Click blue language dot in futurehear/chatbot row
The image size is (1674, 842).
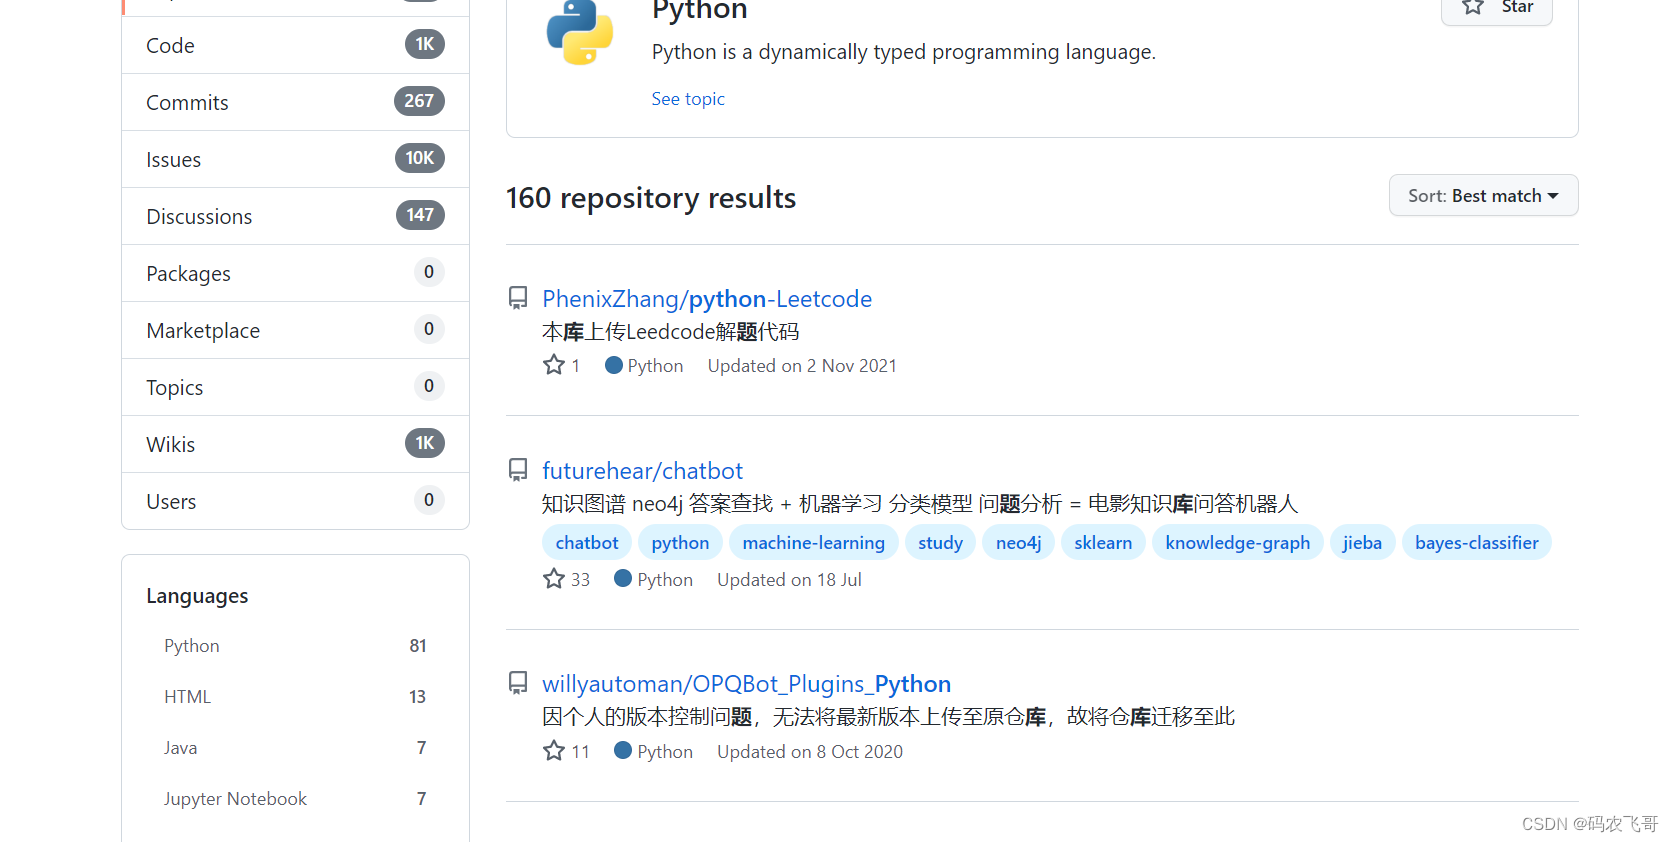[x=623, y=579]
